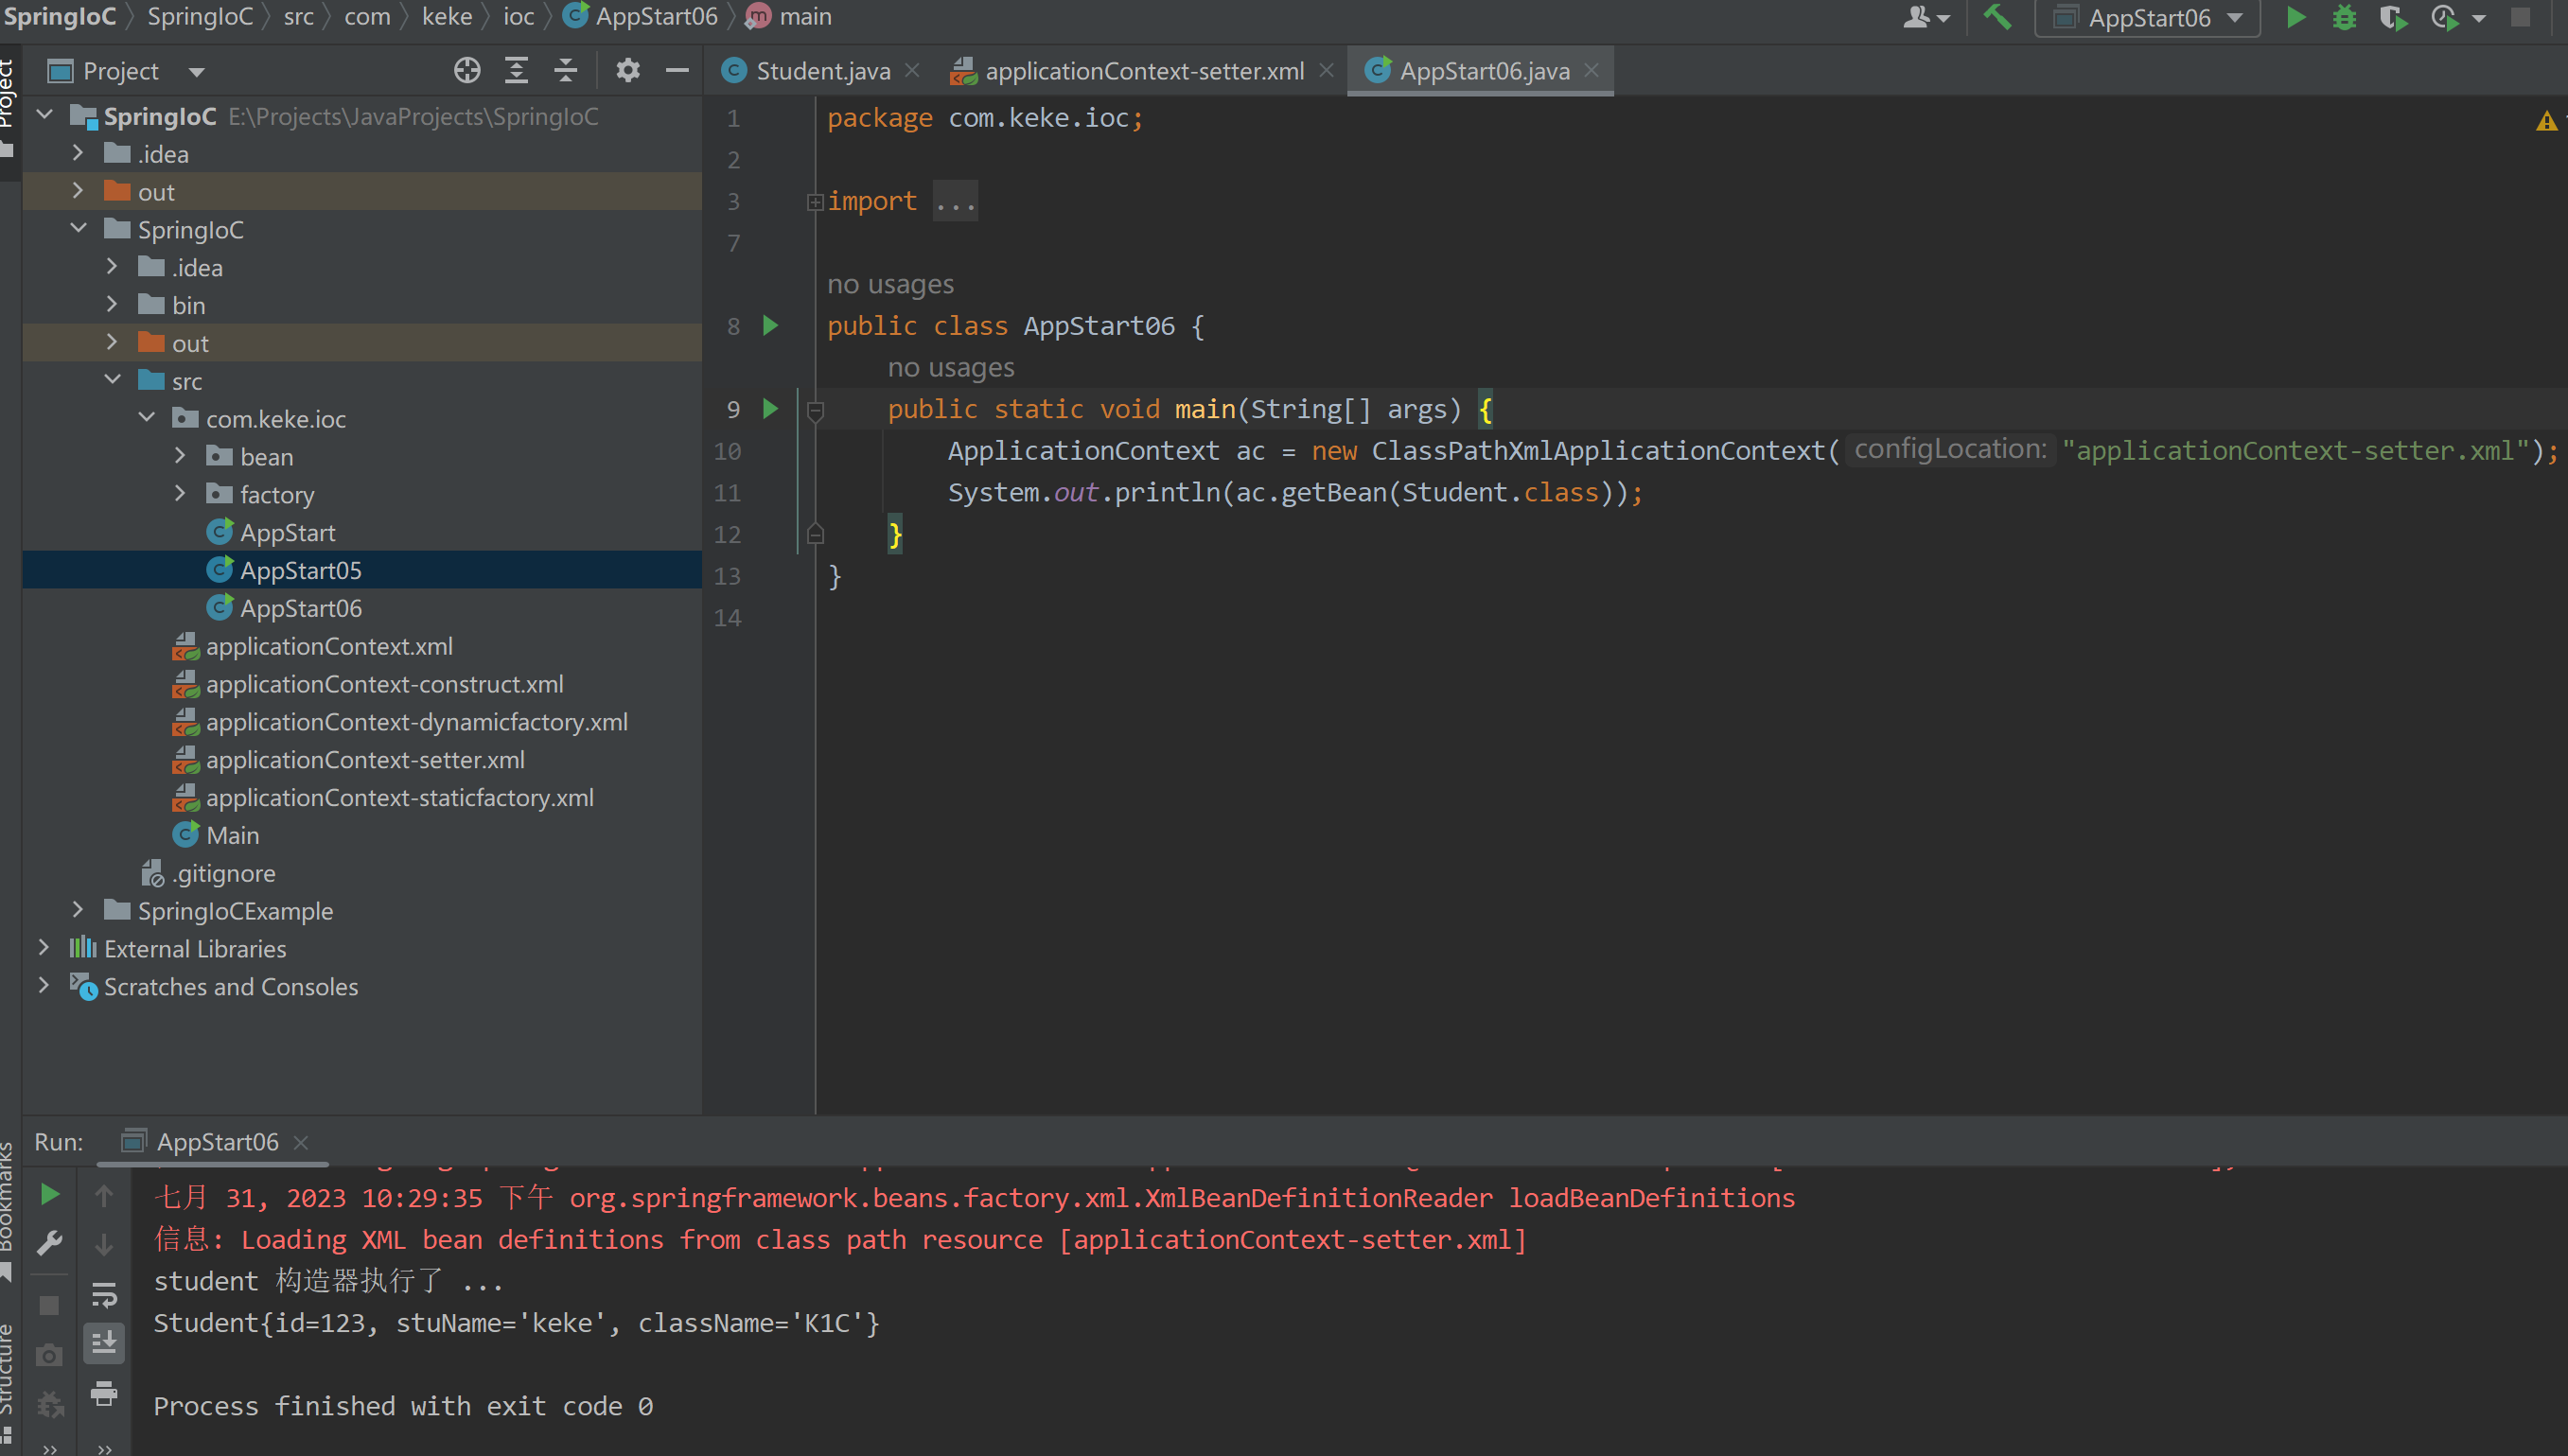Switch to applicationContext-setter.xml tab
Viewport: 2568px width, 1456px height.
[1143, 71]
